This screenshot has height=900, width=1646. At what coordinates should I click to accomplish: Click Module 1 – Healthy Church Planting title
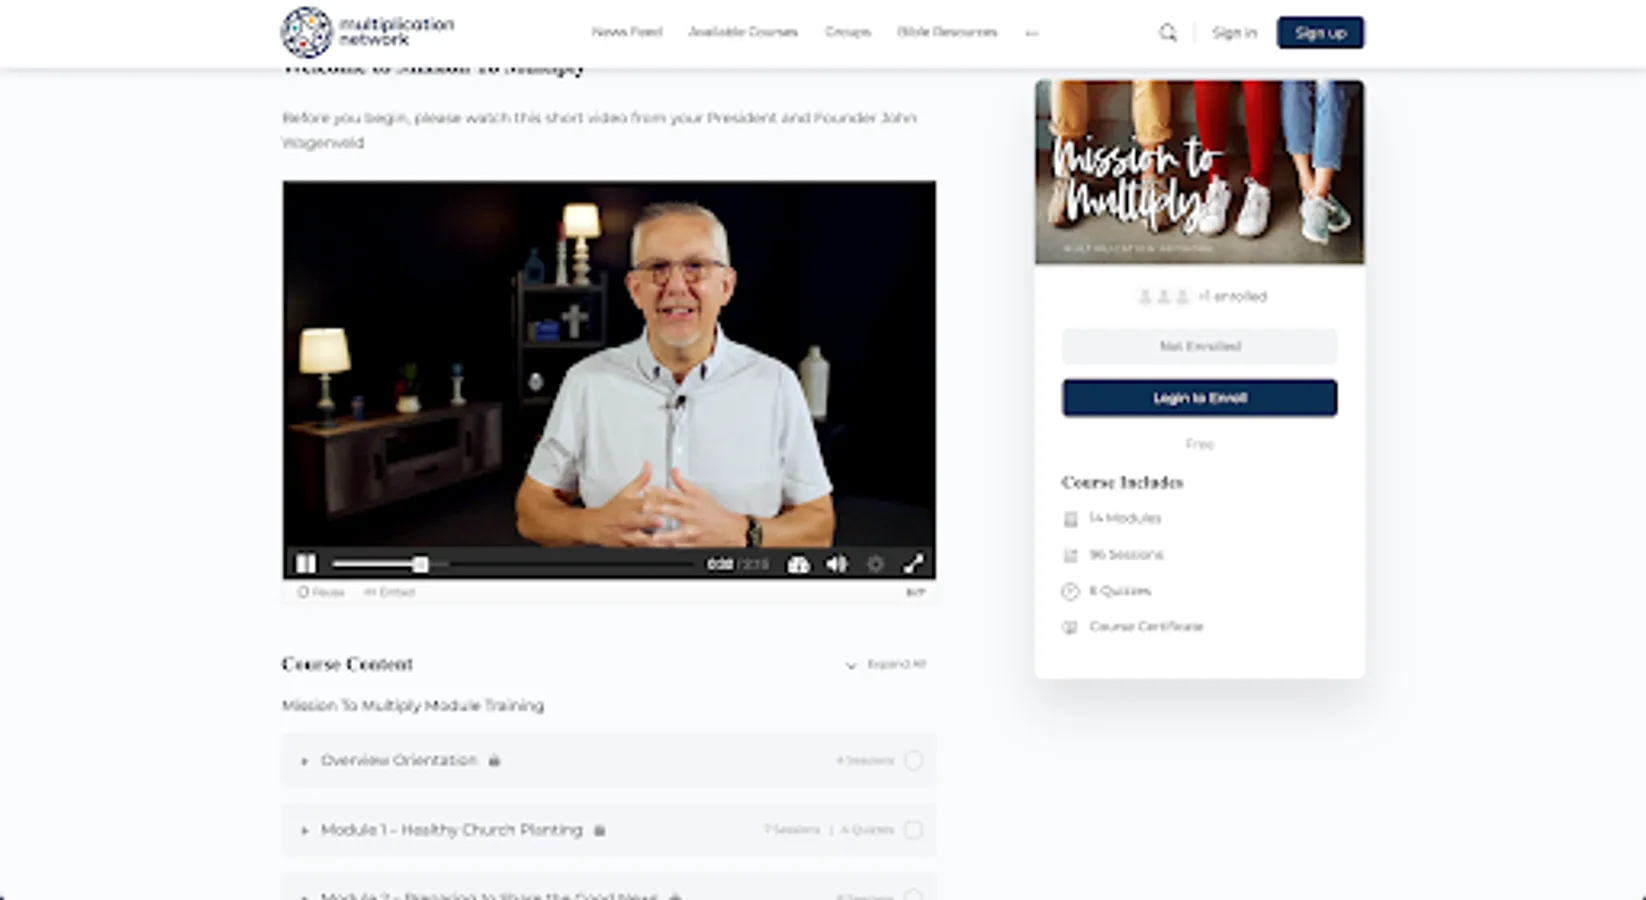tap(451, 830)
